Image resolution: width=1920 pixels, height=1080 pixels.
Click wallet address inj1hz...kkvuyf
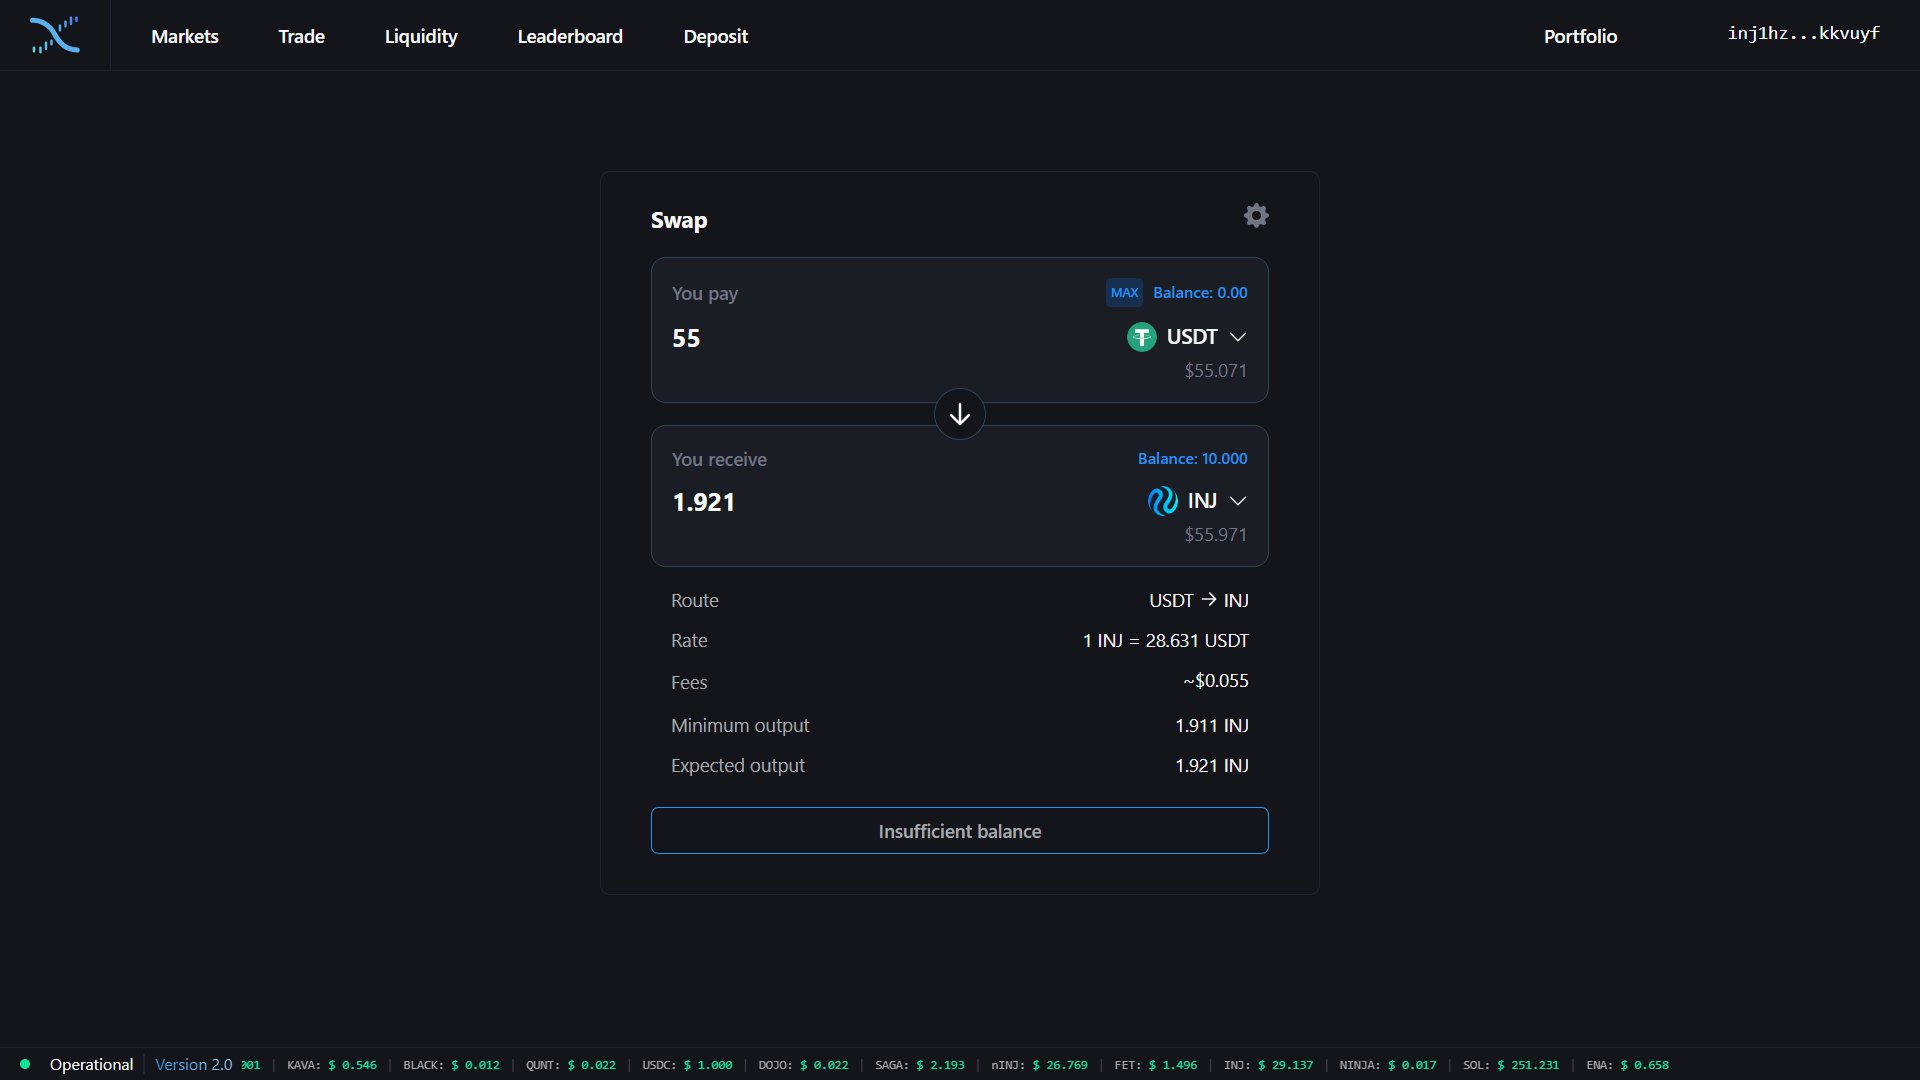1804,33
